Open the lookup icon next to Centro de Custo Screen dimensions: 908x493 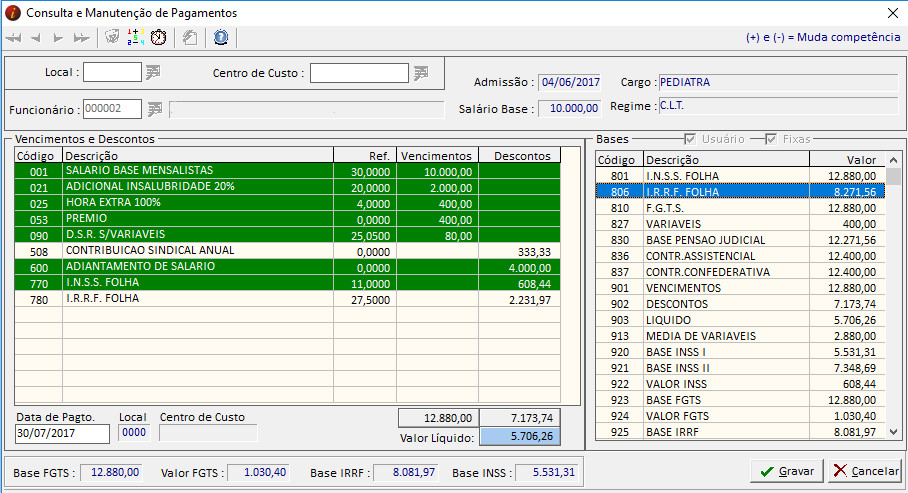pos(421,73)
